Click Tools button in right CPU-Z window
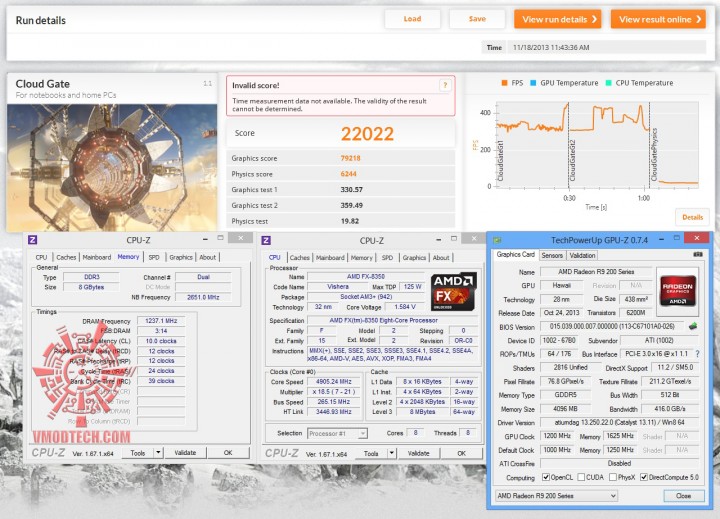720x519 pixels. [371, 453]
